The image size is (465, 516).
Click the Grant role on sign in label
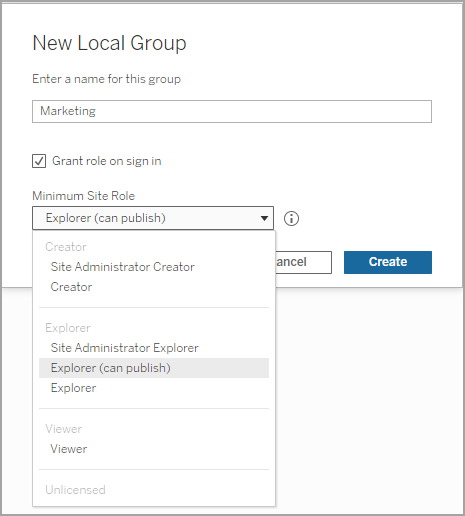tap(107, 161)
